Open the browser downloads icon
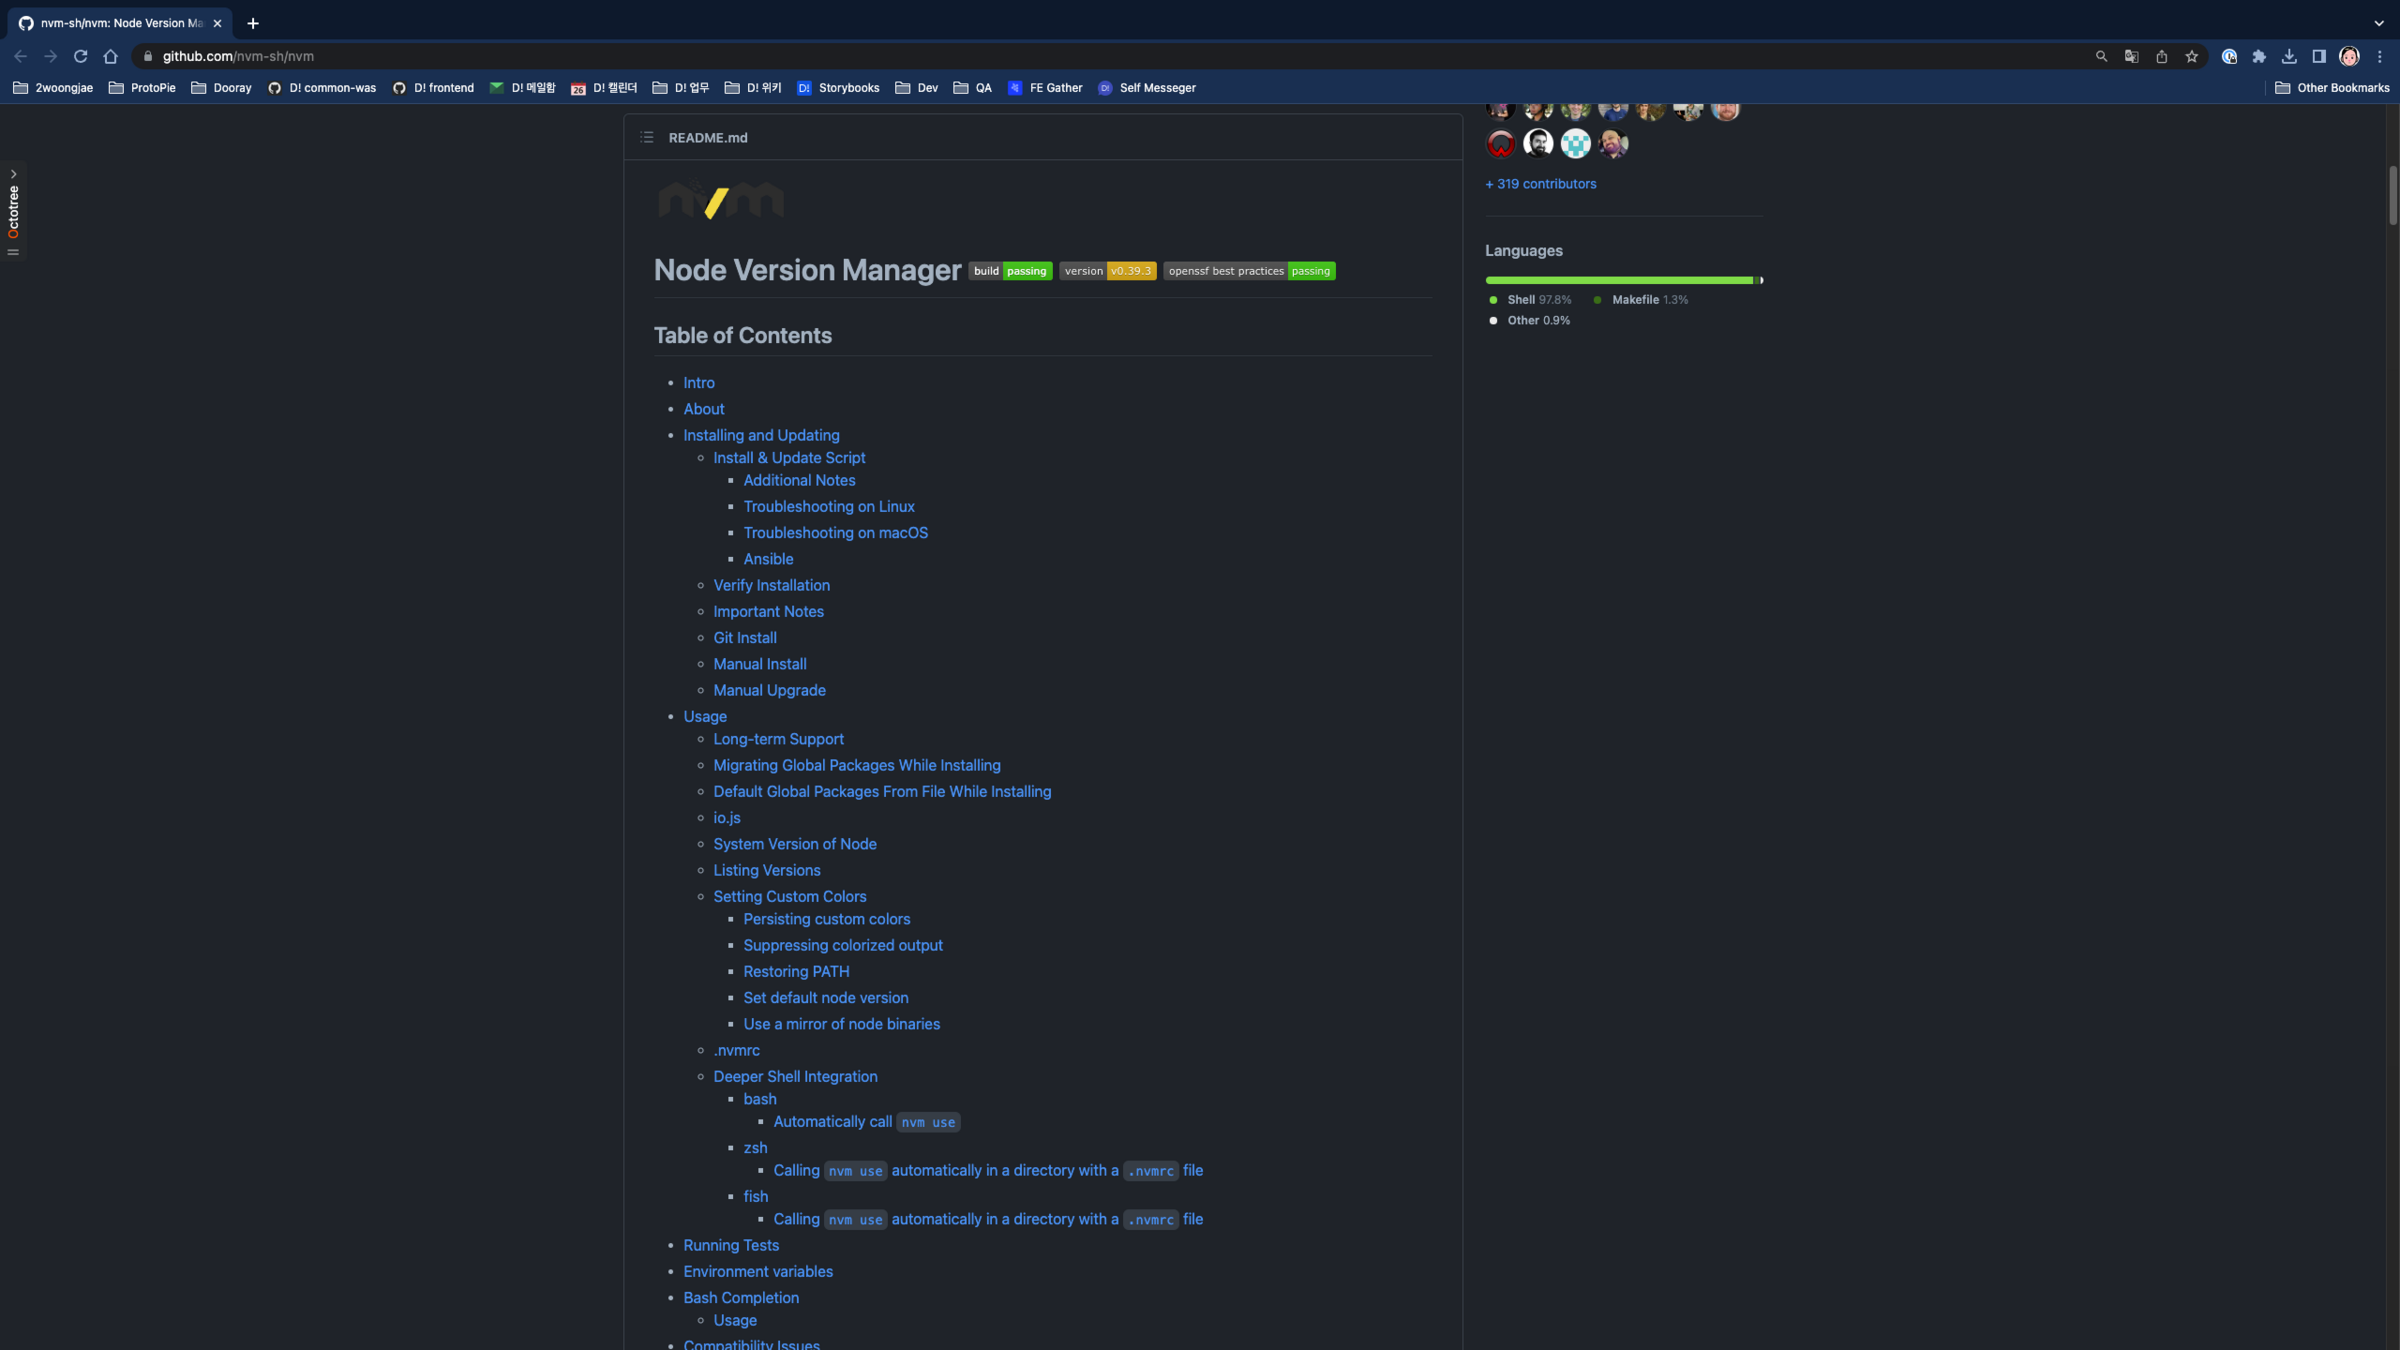Viewport: 2400px width, 1350px height. click(x=2289, y=57)
